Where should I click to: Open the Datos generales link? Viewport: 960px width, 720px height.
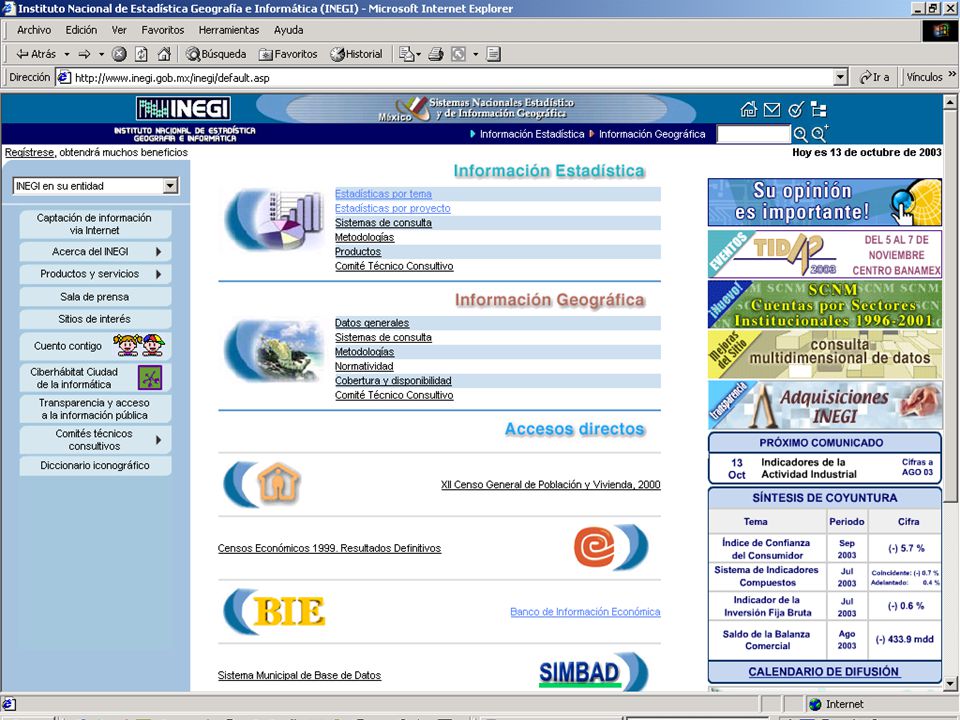click(x=372, y=323)
